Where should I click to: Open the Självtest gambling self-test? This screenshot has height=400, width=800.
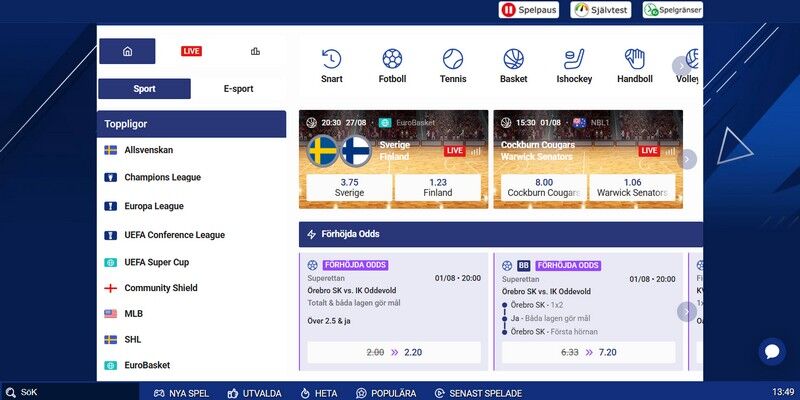[601, 10]
